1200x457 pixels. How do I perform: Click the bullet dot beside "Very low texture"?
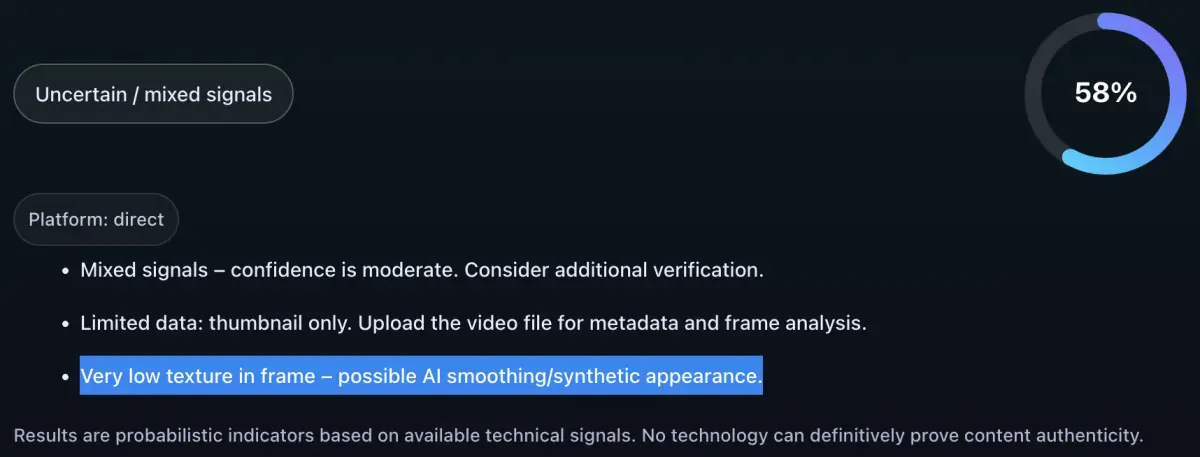point(64,377)
